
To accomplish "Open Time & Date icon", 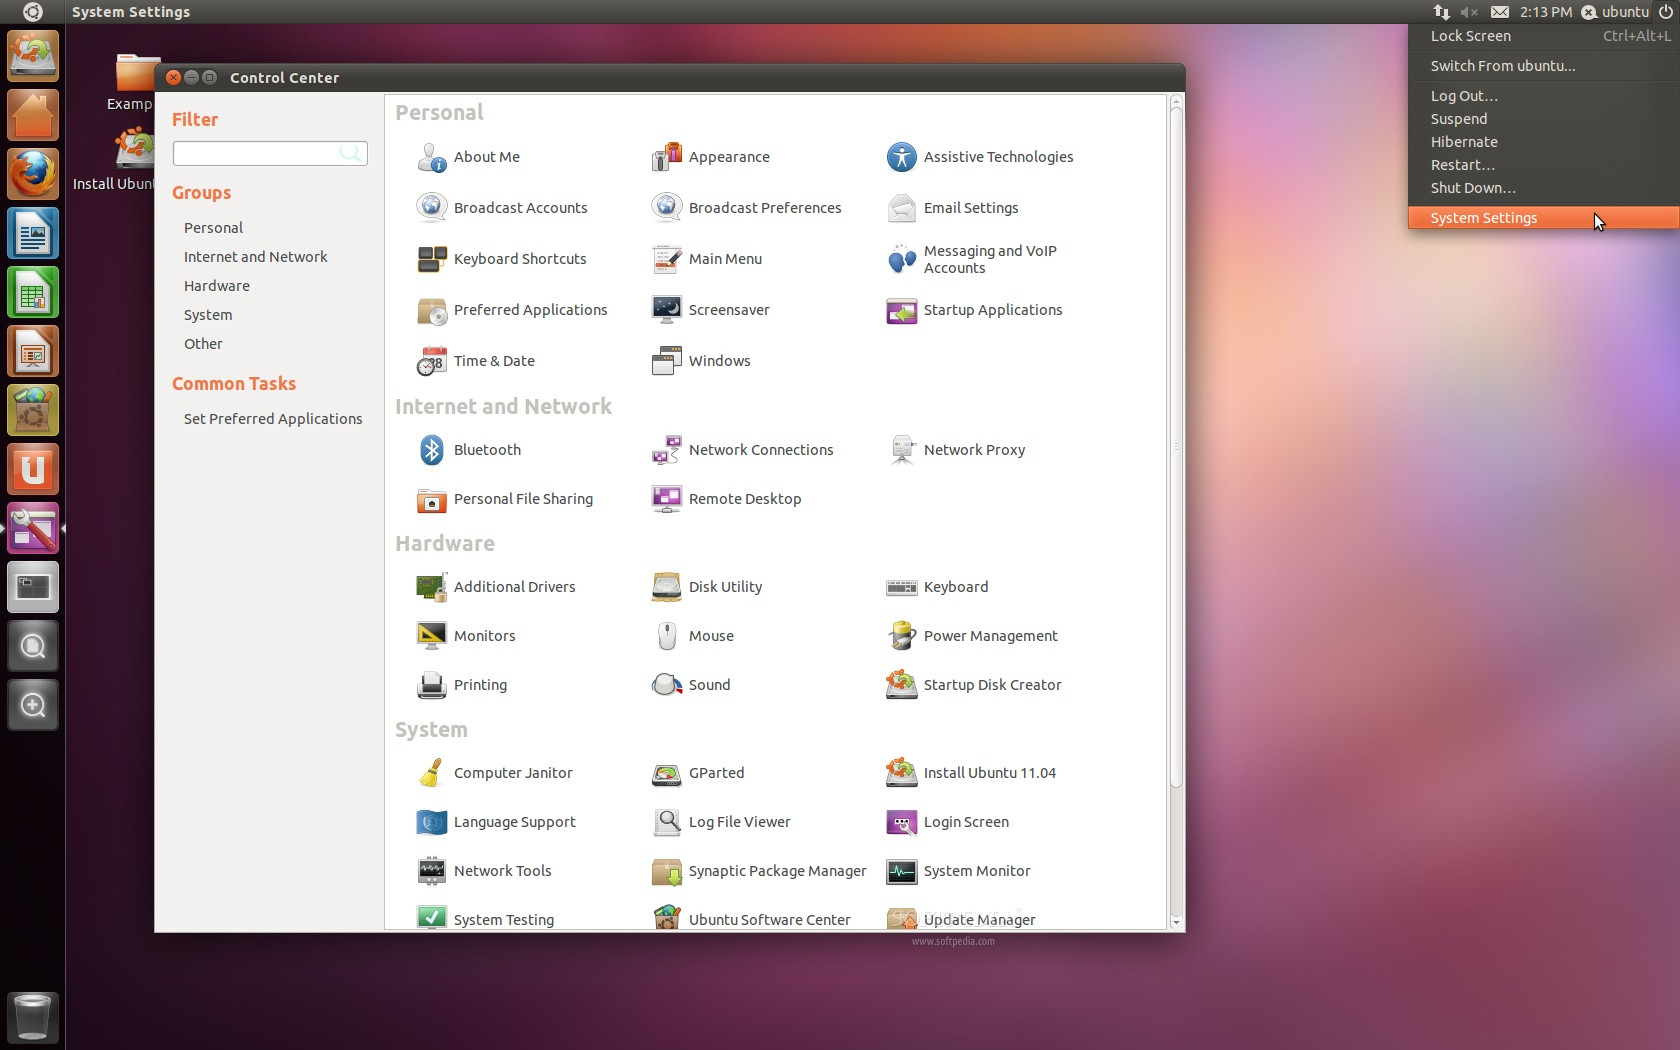I will point(432,361).
